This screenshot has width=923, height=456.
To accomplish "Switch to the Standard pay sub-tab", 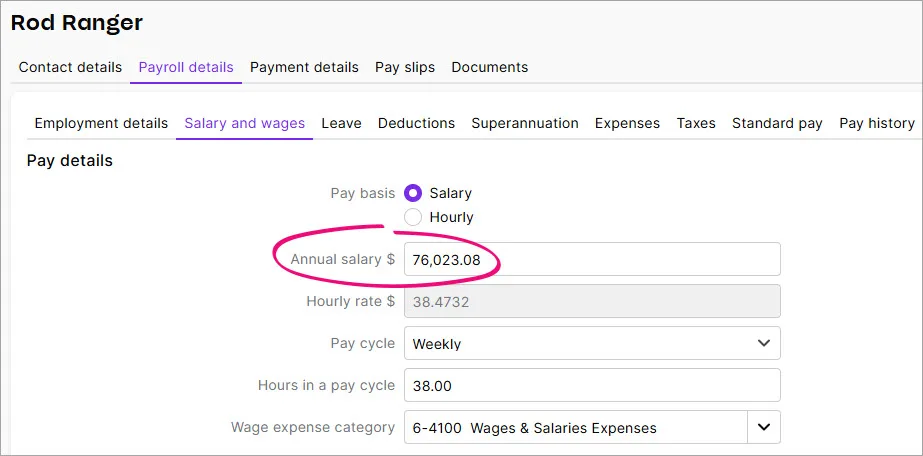I will pos(777,123).
